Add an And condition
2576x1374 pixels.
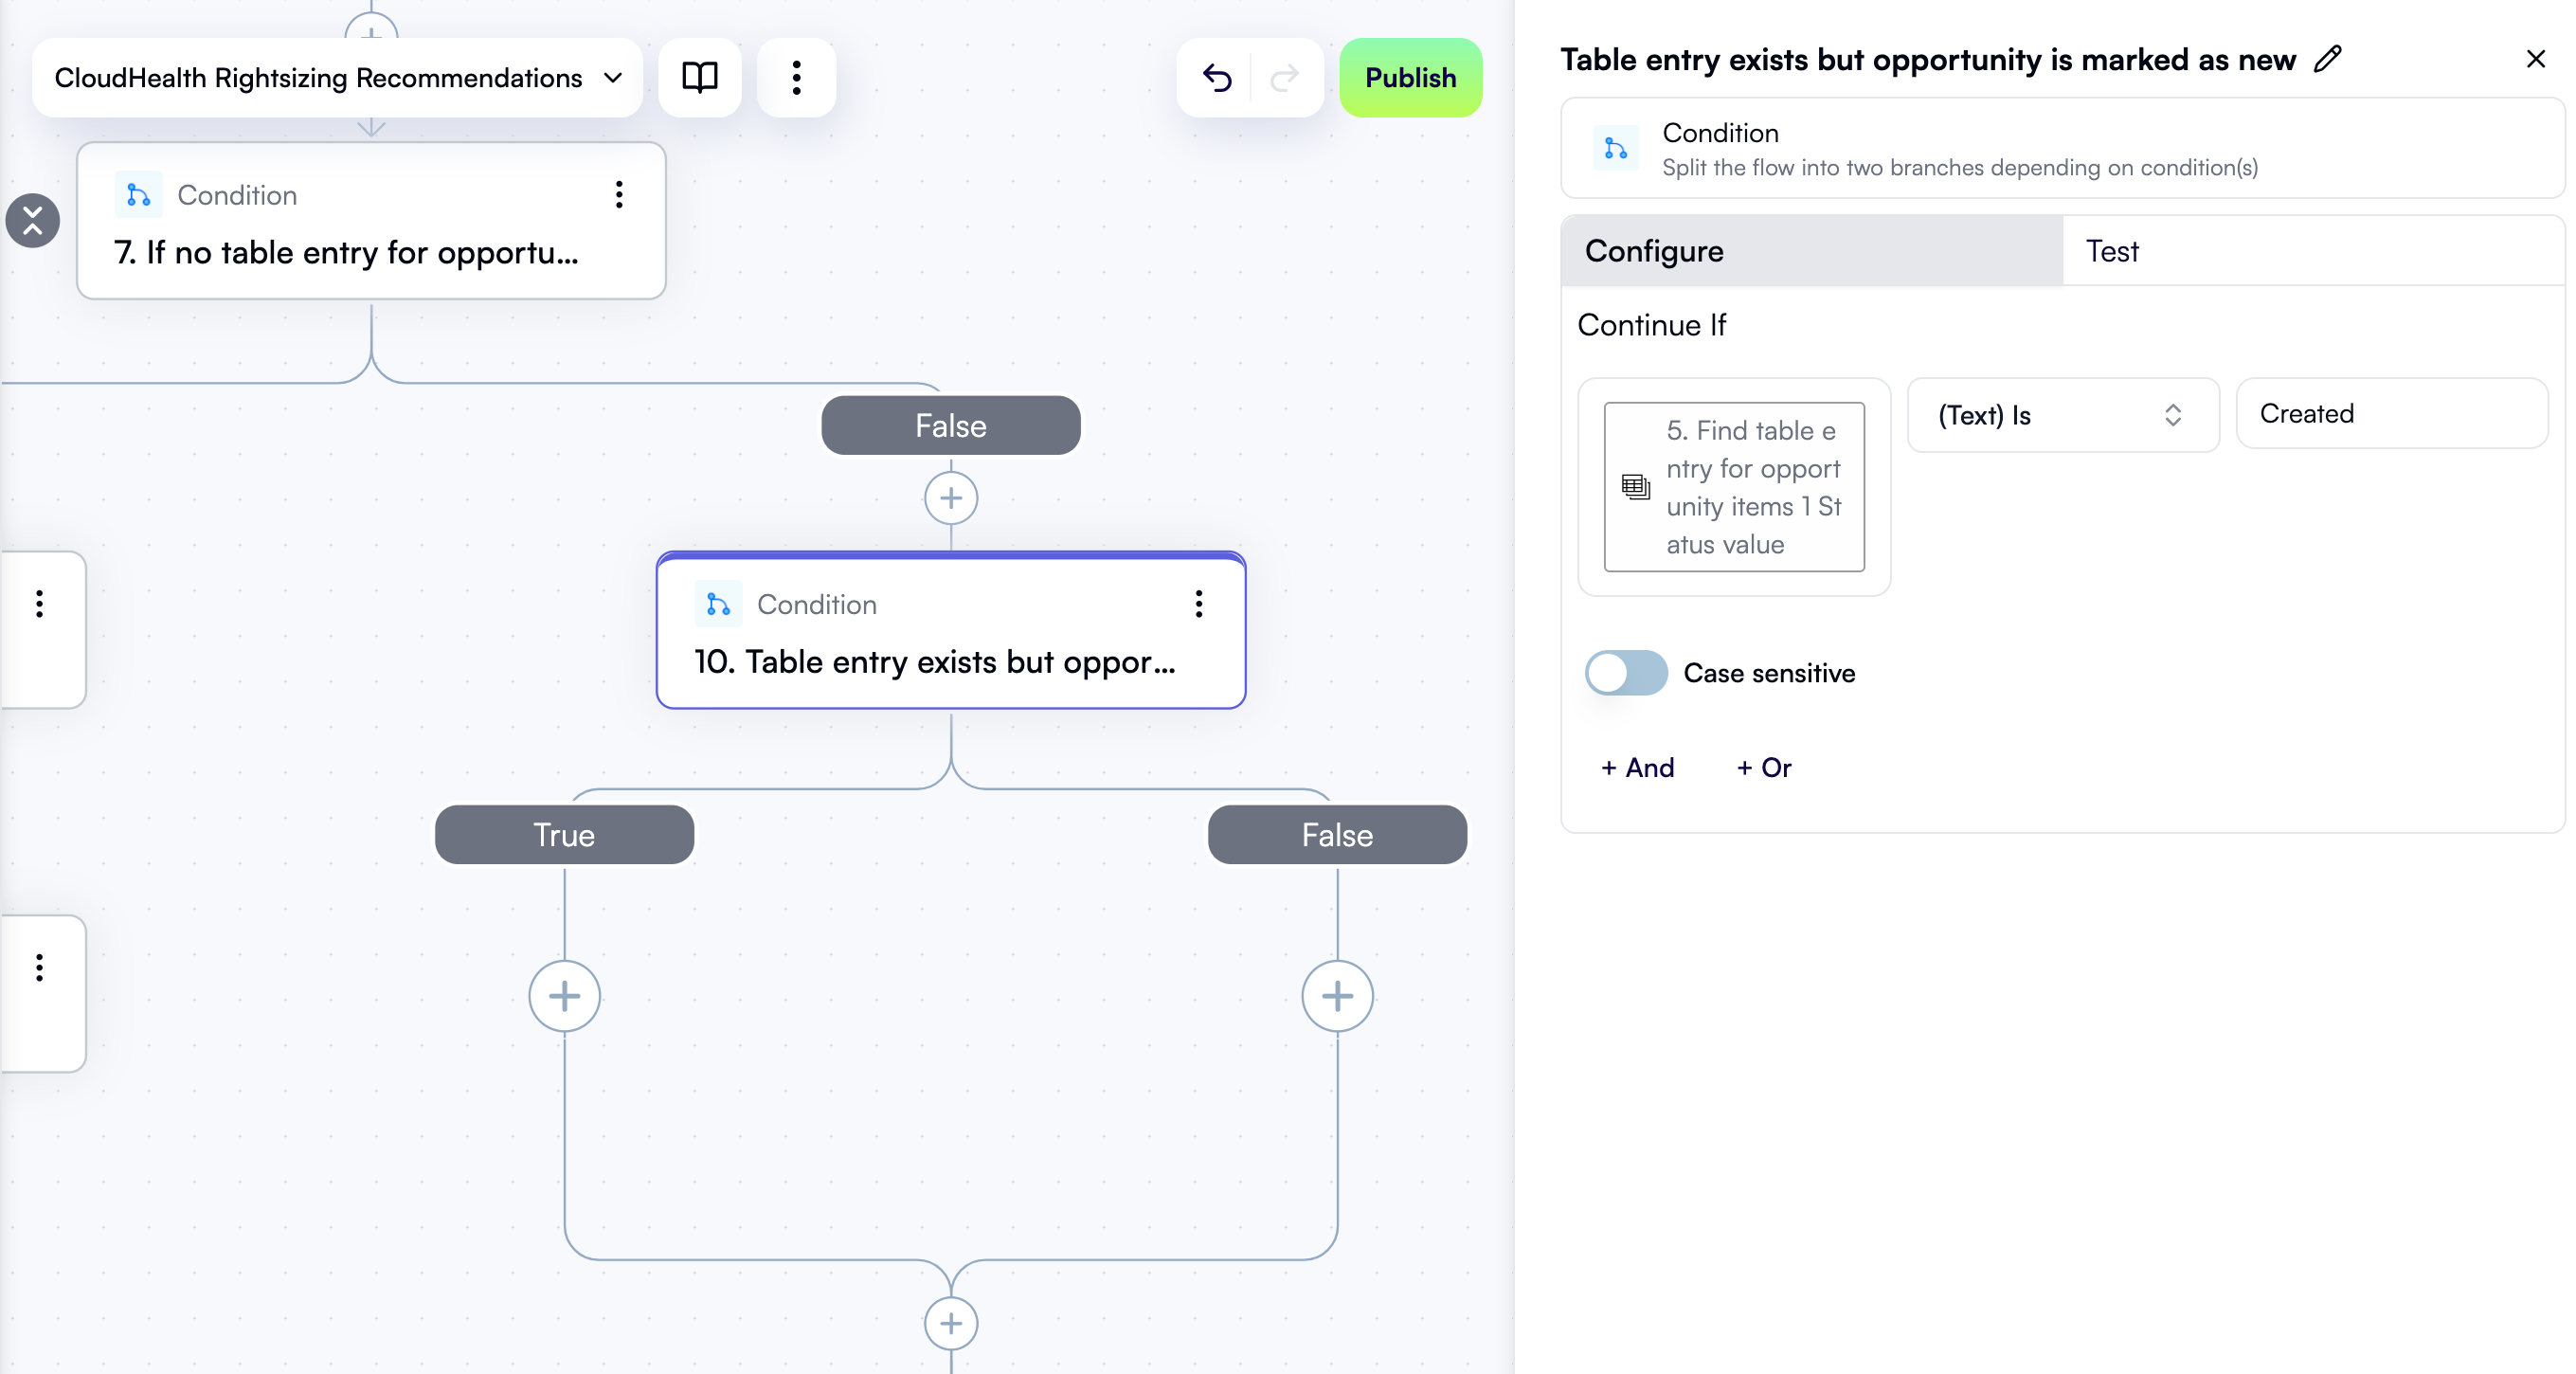pyautogui.click(x=1637, y=767)
